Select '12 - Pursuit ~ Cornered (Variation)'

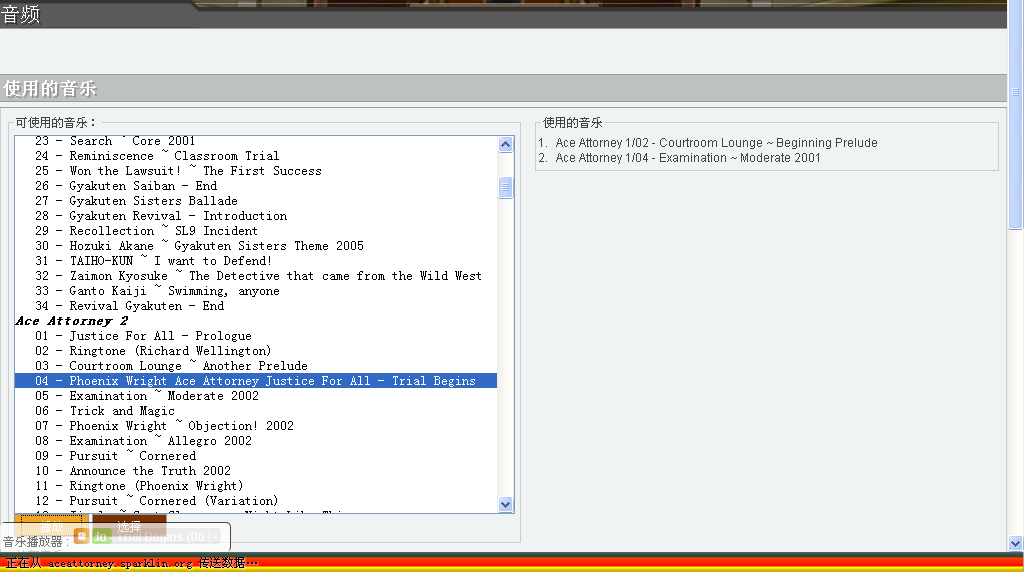(255, 501)
